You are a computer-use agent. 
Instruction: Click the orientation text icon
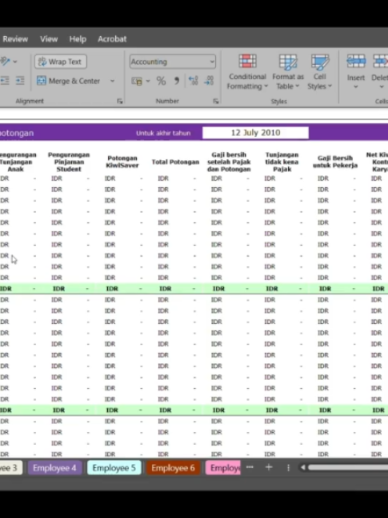tap(5, 61)
